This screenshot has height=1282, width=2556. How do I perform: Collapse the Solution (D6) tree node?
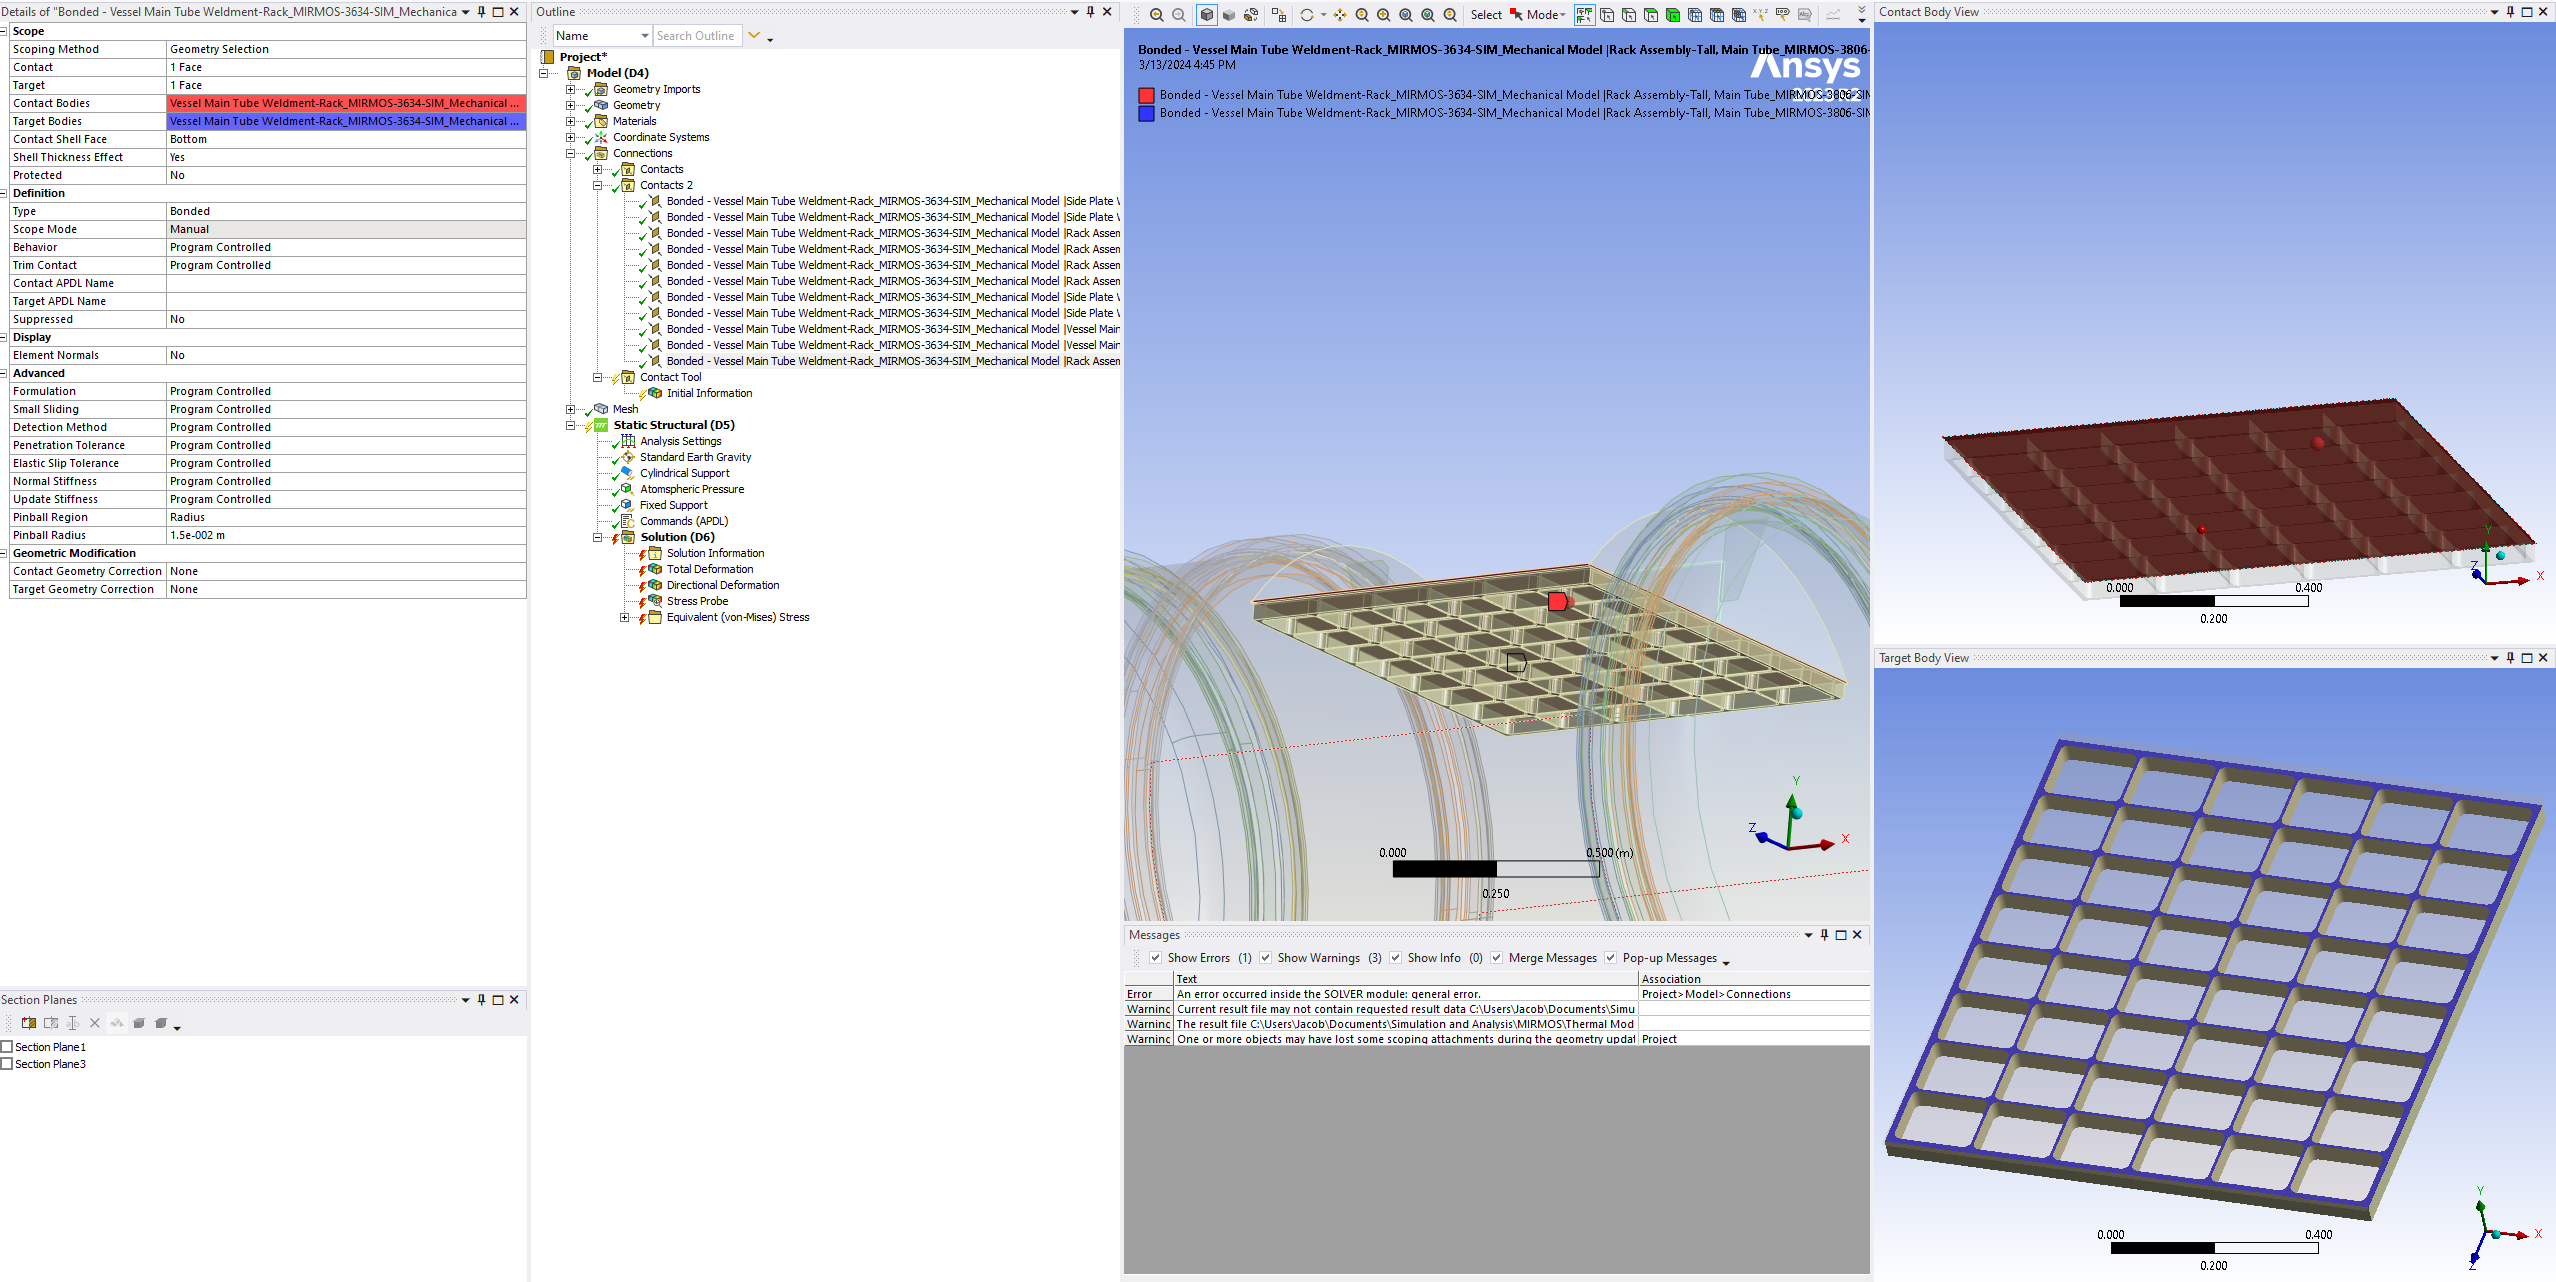pos(598,537)
